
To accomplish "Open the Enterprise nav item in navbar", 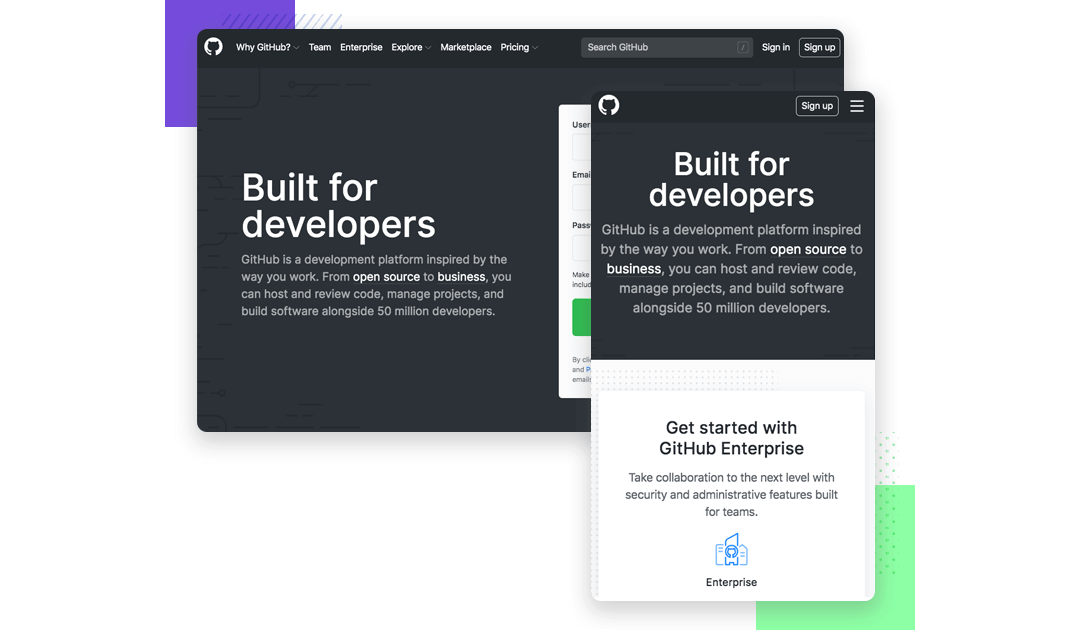I will (361, 48).
